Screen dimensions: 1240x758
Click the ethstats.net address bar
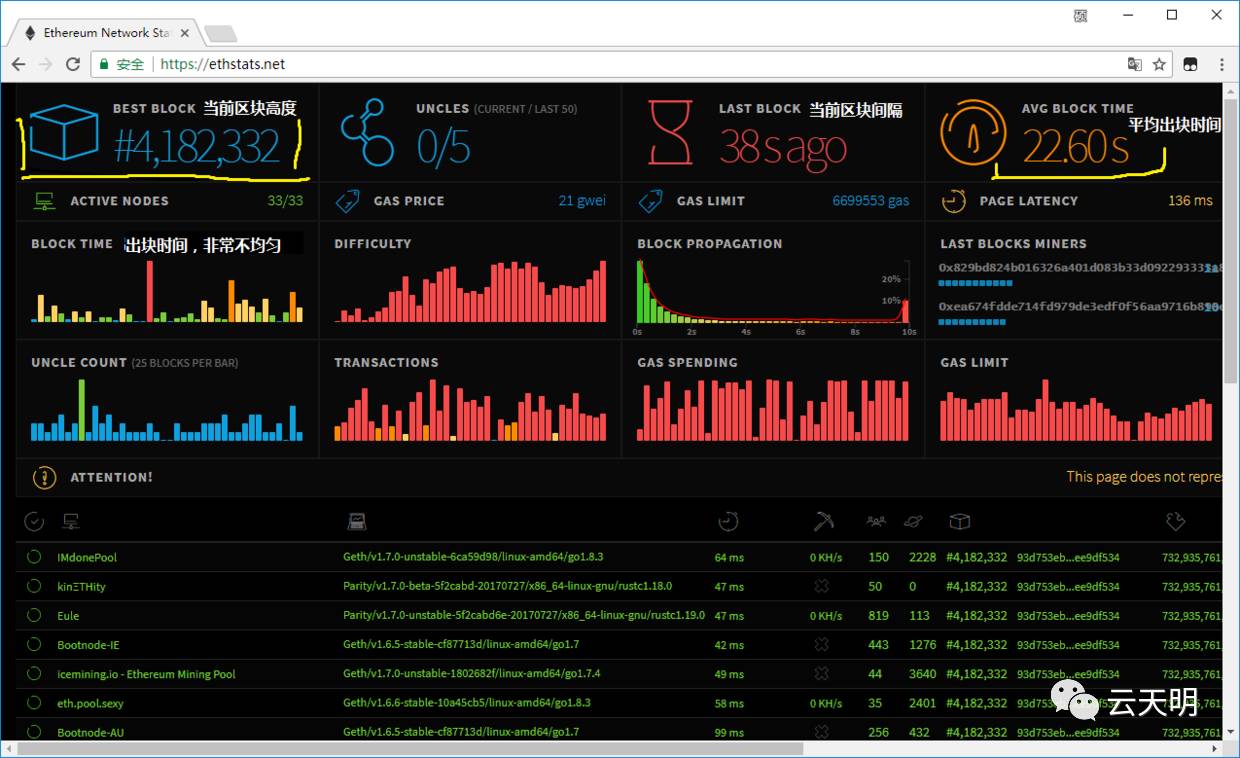tap(600, 64)
